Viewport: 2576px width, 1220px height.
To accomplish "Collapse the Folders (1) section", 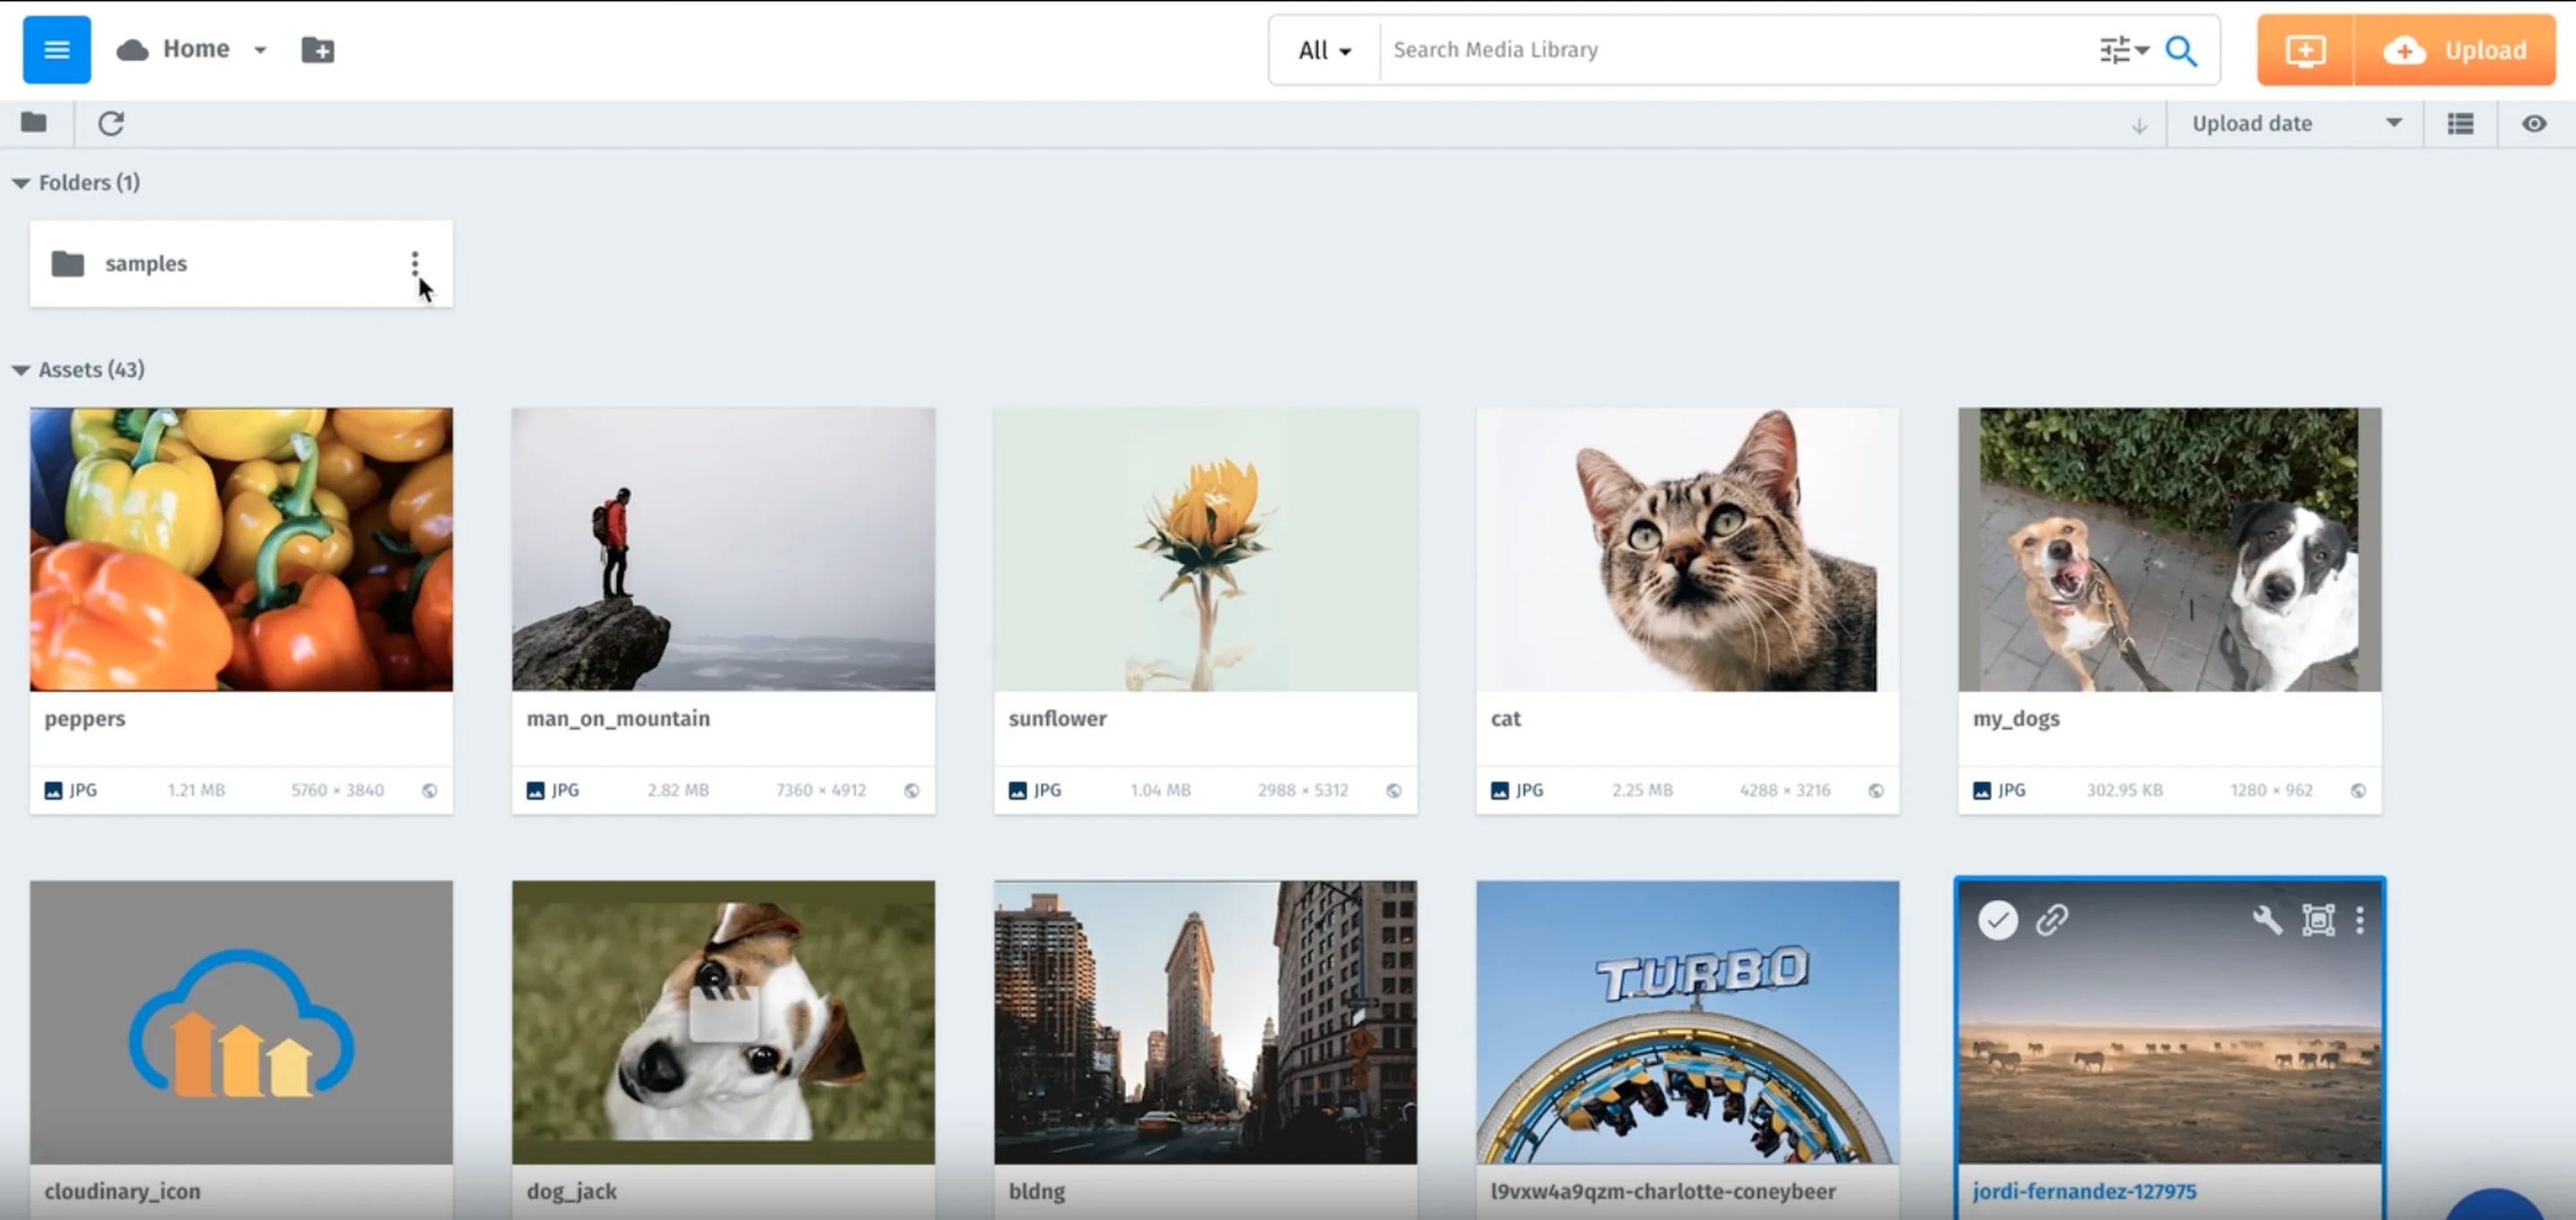I will point(21,183).
